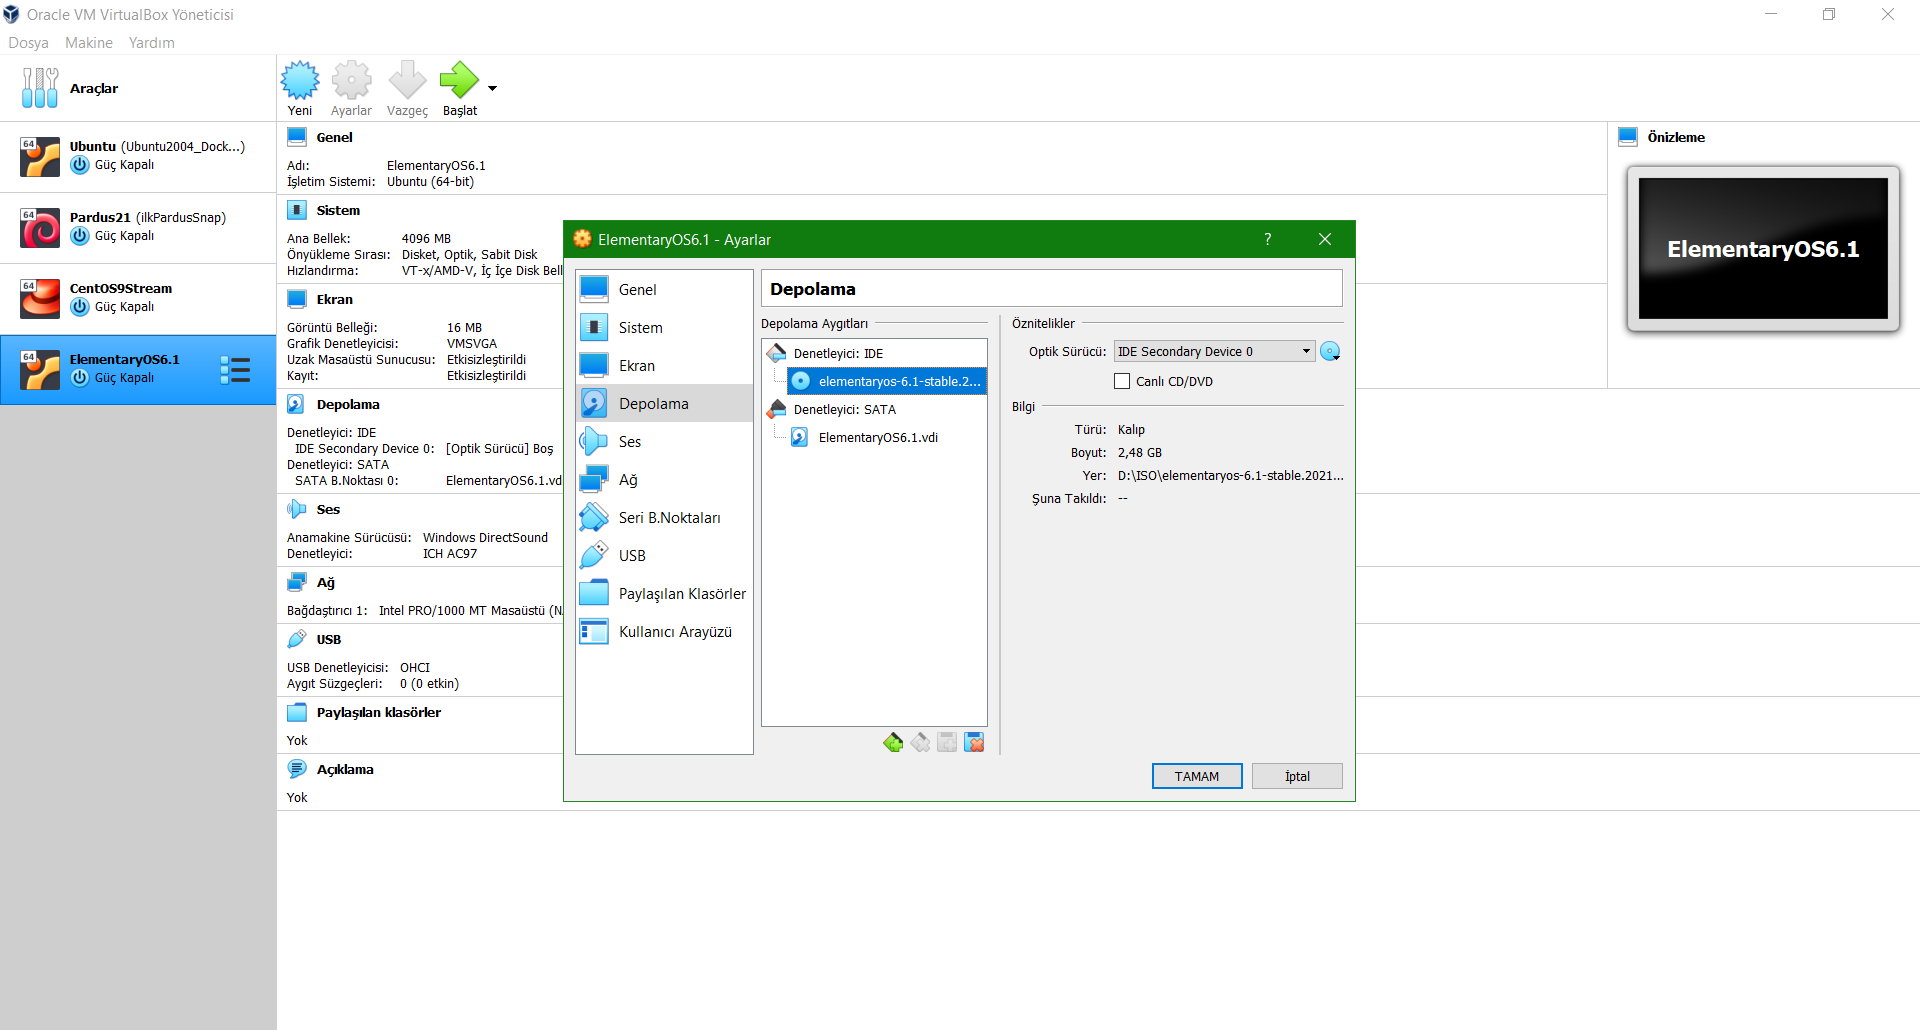Open Sistem category in settings dialog

[x=664, y=327]
